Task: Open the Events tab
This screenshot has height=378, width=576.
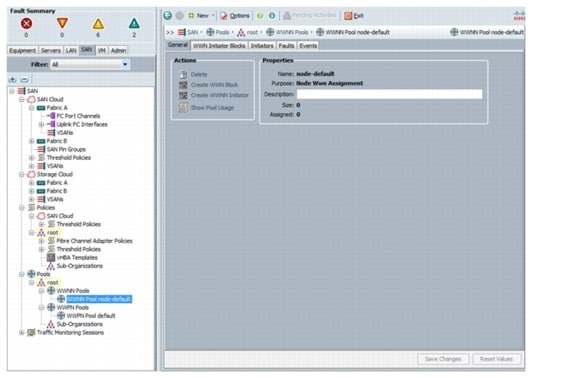Action: click(308, 46)
